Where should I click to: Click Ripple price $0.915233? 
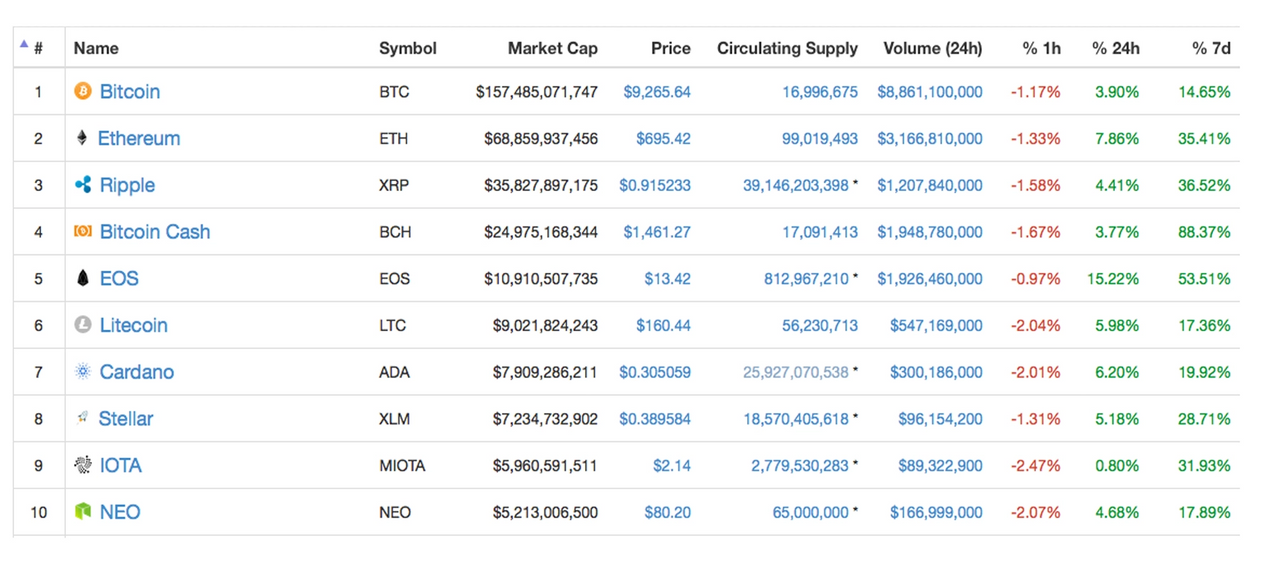coord(655,185)
